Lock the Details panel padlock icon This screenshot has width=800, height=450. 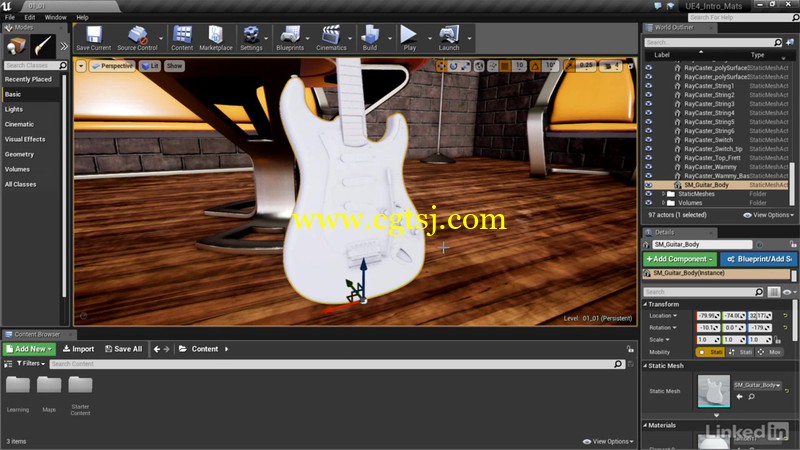click(792, 245)
